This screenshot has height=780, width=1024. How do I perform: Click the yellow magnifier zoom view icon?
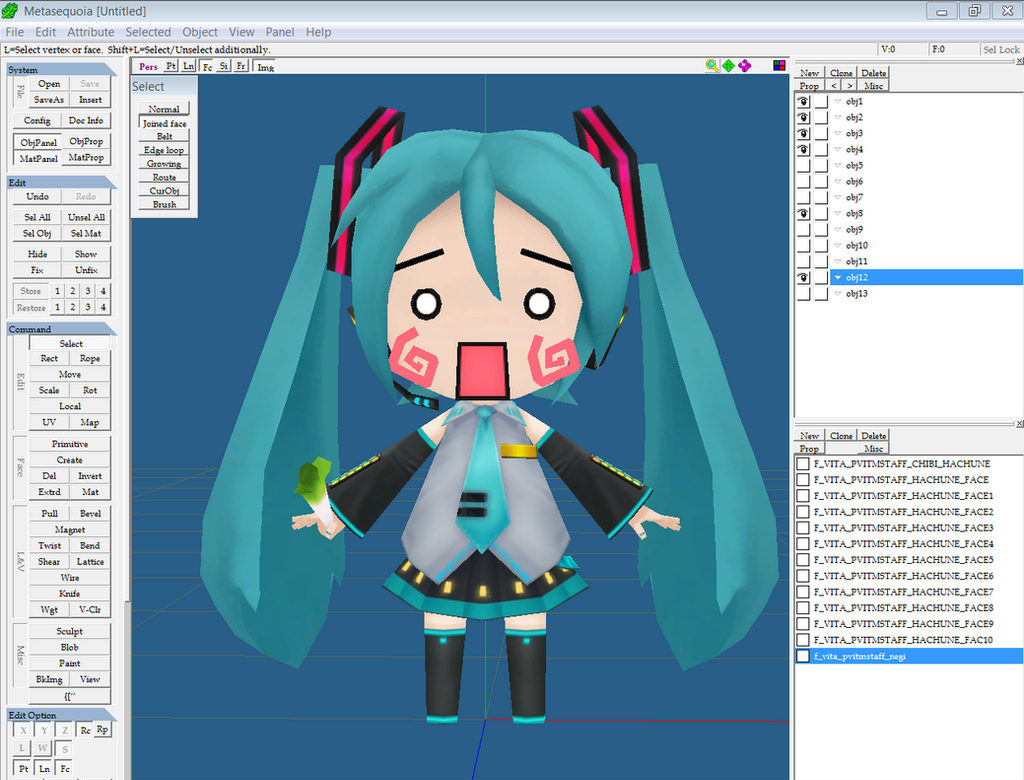(712, 65)
